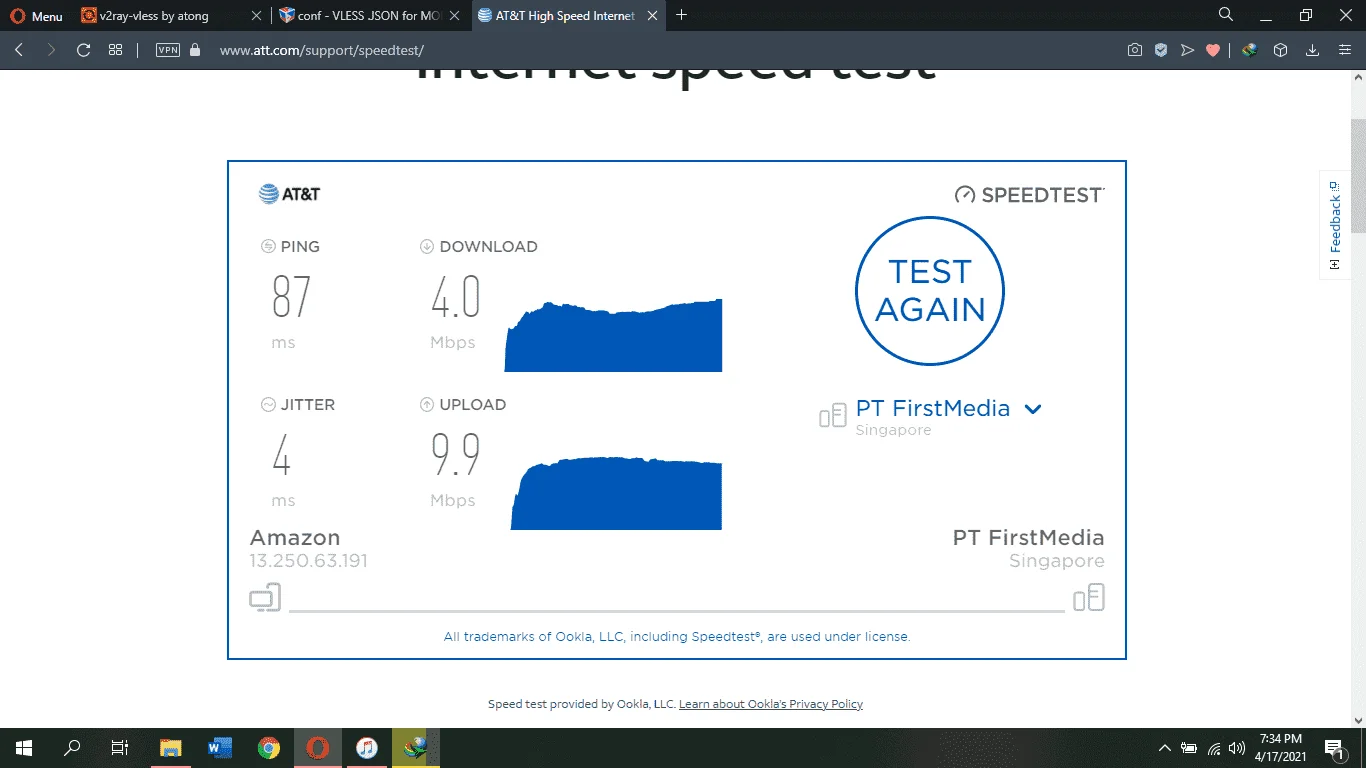Go back to previous page
The width and height of the screenshot is (1366, 768).
19,50
